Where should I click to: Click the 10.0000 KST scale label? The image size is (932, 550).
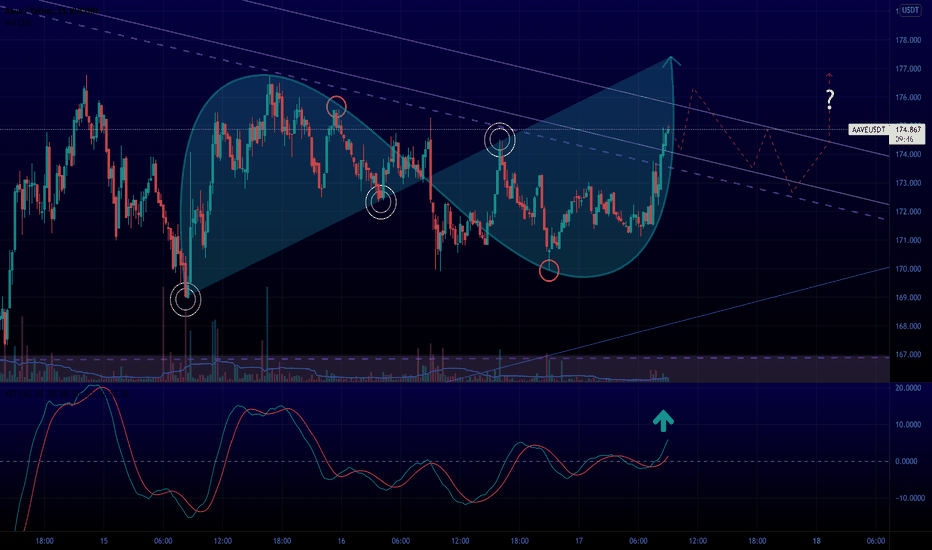[x=908, y=425]
